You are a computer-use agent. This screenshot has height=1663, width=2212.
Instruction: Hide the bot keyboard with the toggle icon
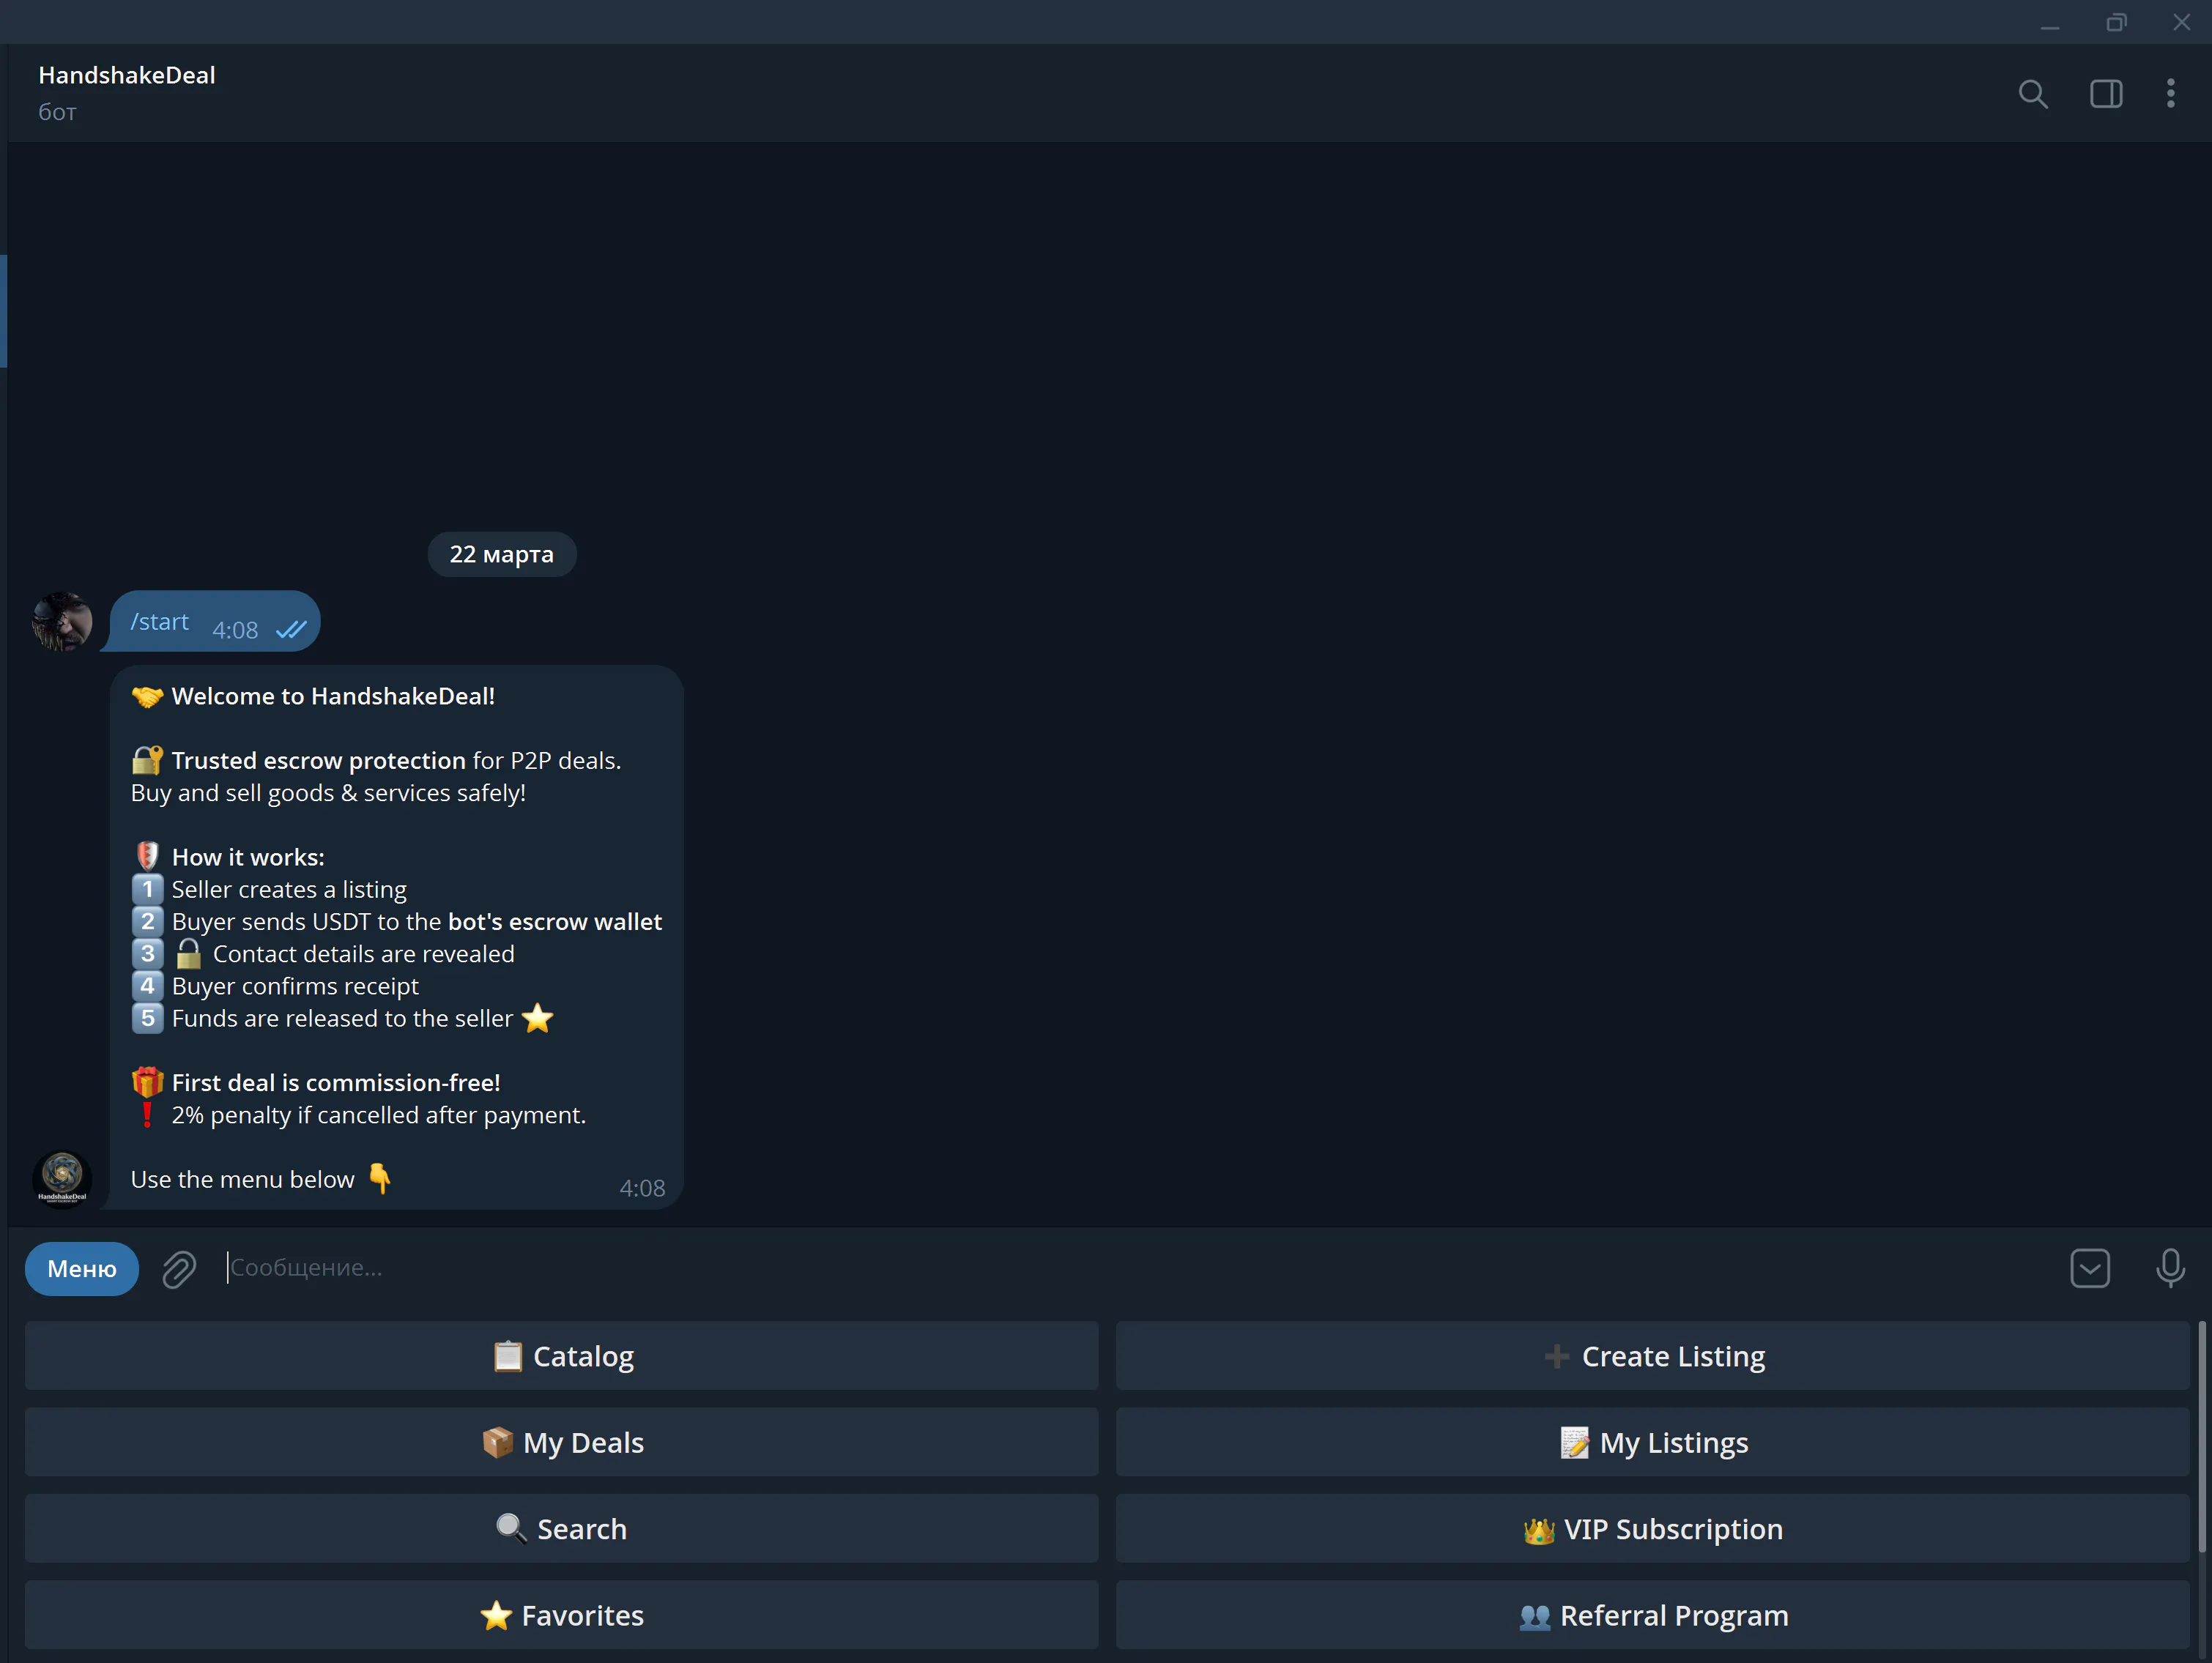(2089, 1268)
